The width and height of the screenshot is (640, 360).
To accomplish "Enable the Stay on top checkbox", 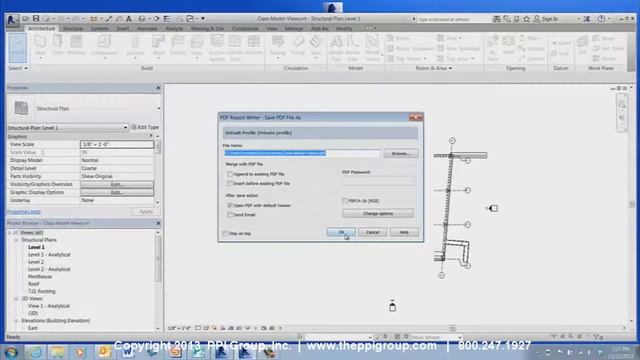I will 225,233.
